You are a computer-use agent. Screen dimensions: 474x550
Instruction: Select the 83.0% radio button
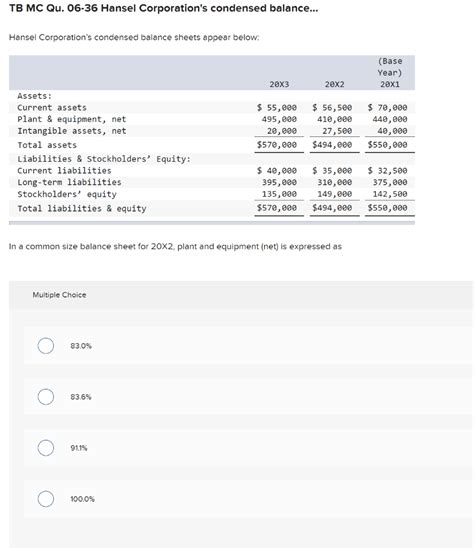tap(46, 346)
